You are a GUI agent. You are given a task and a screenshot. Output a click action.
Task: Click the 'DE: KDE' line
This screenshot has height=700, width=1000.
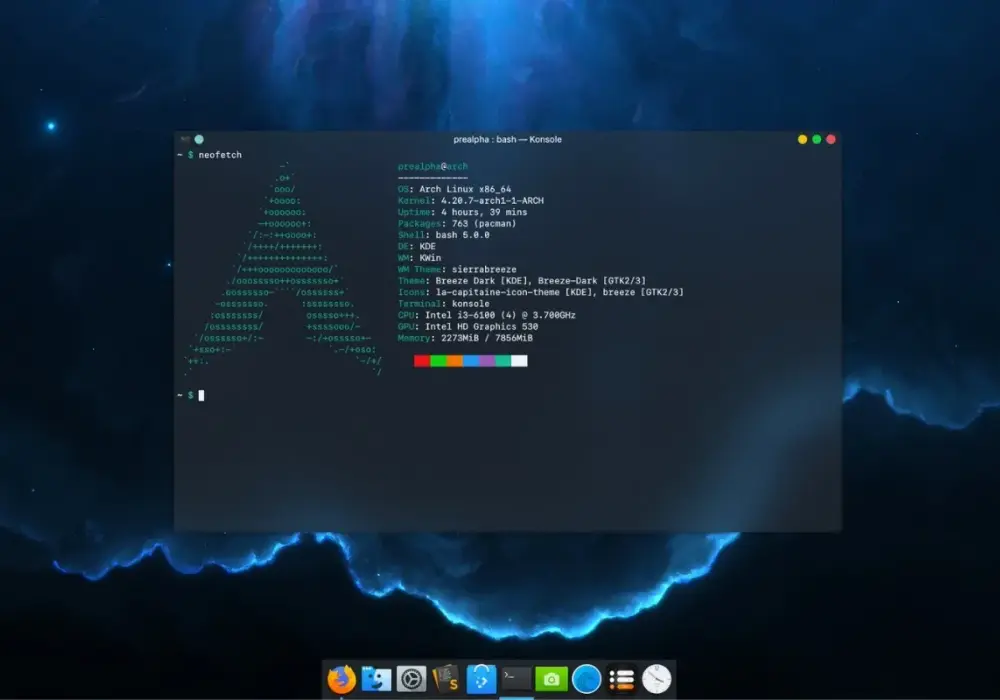(x=416, y=247)
